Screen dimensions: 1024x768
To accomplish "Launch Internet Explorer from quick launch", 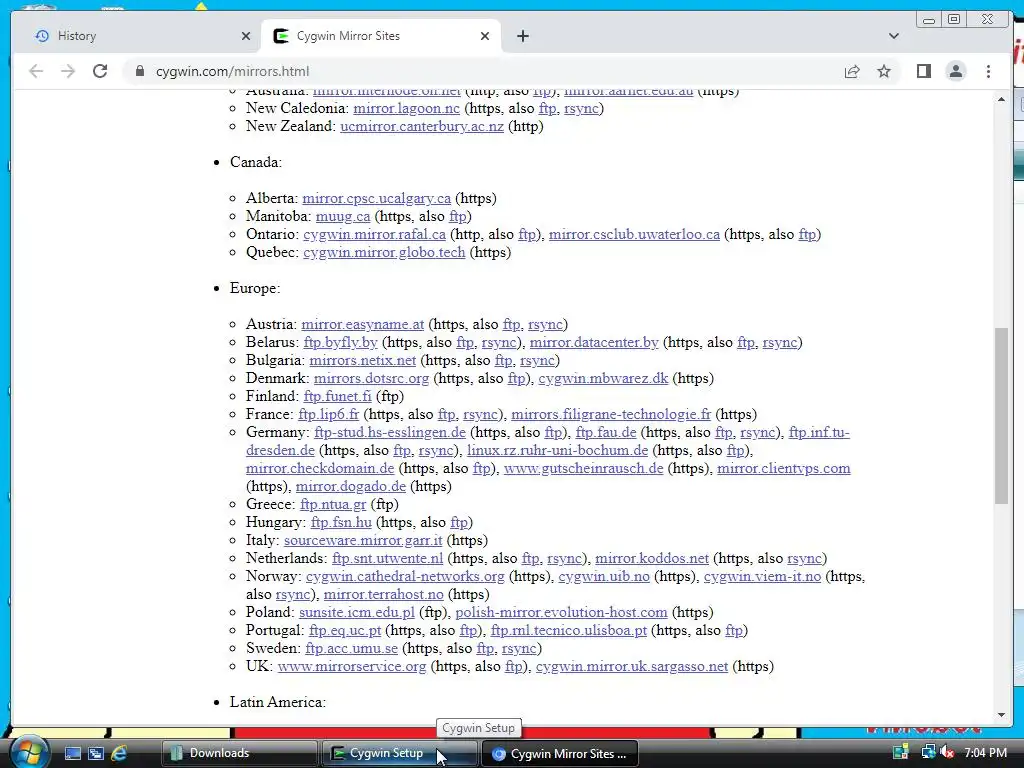I will tap(119, 753).
